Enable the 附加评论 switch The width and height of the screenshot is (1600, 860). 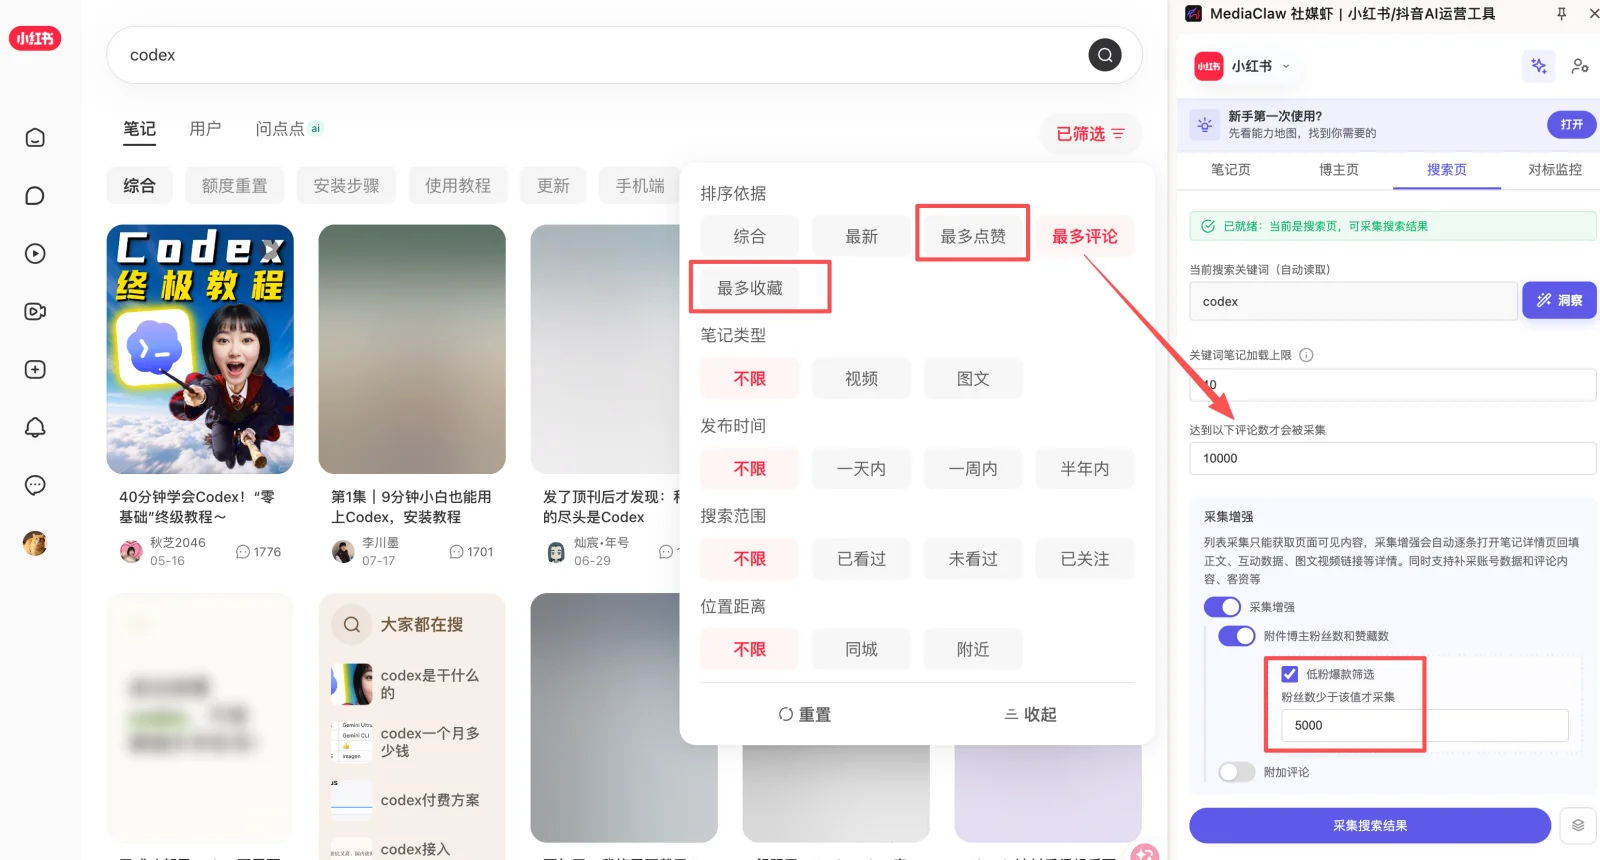tap(1237, 772)
